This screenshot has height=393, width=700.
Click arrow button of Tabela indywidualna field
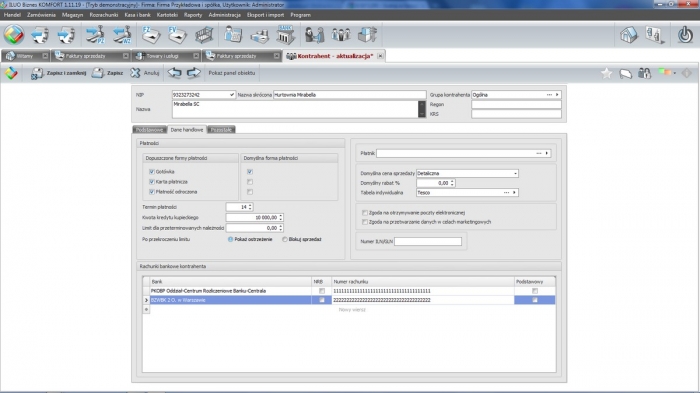click(514, 192)
